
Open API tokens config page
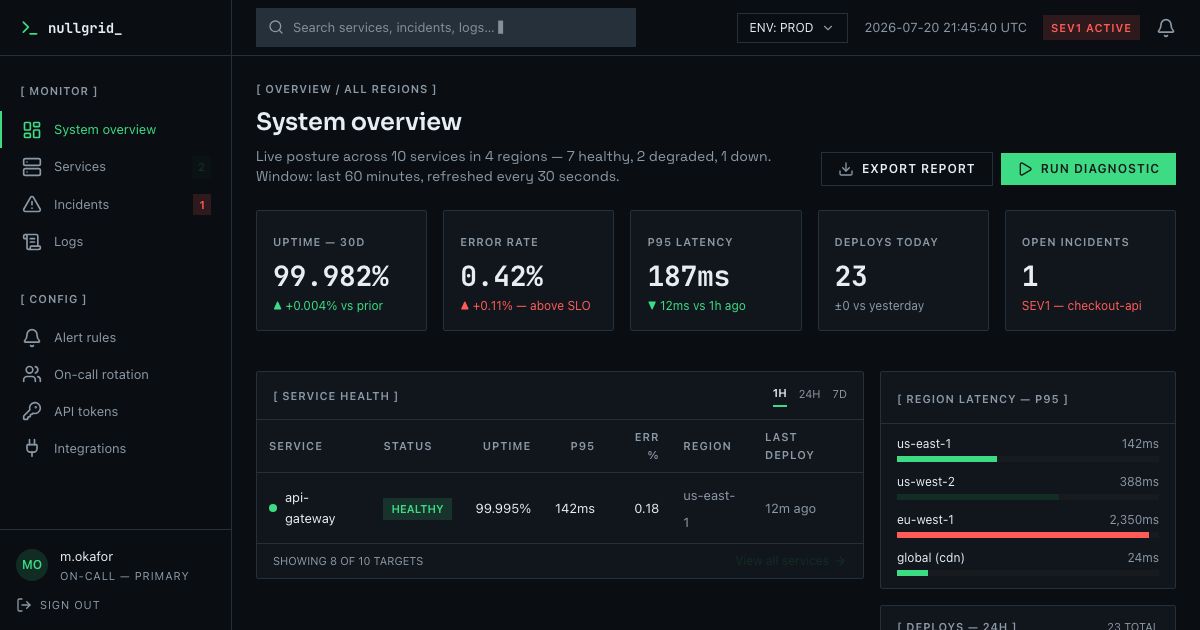coord(115,412)
